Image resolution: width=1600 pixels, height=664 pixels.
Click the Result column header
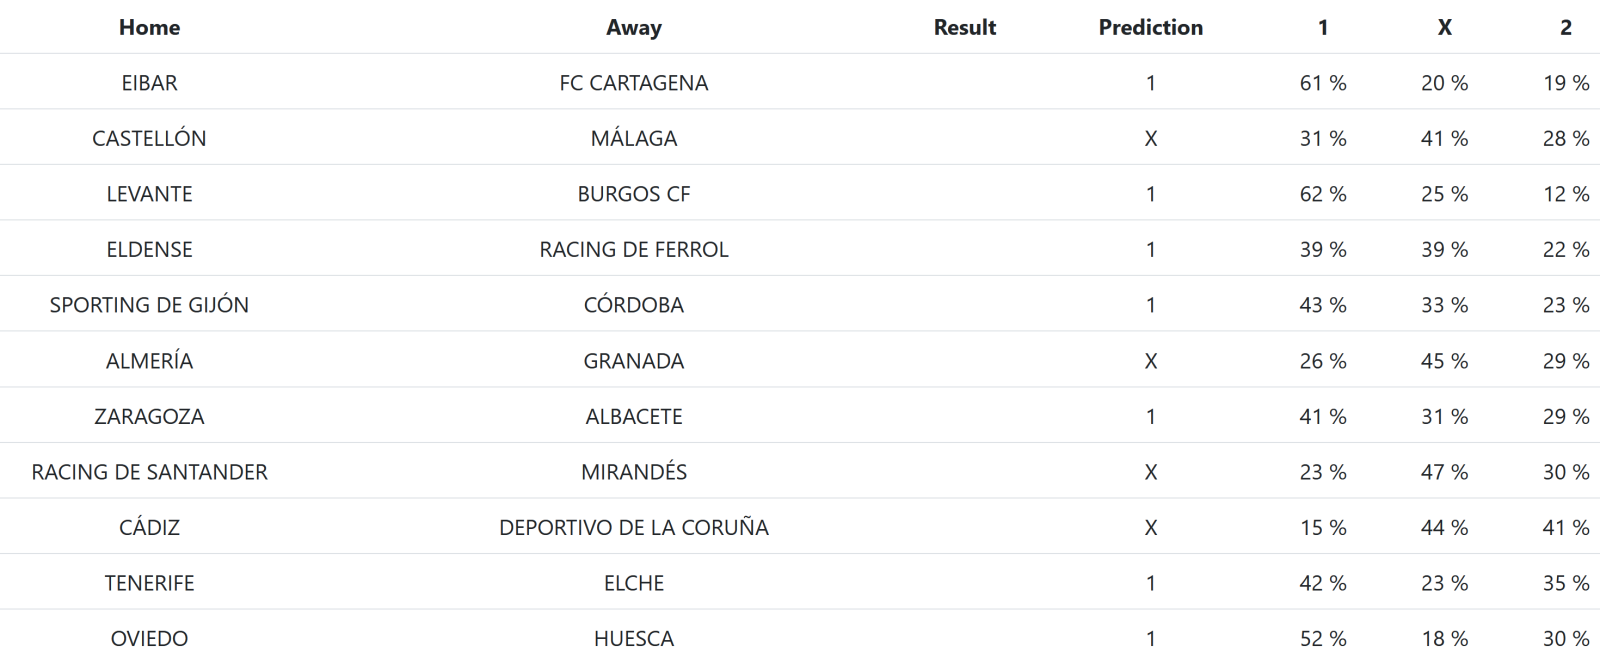(x=964, y=28)
